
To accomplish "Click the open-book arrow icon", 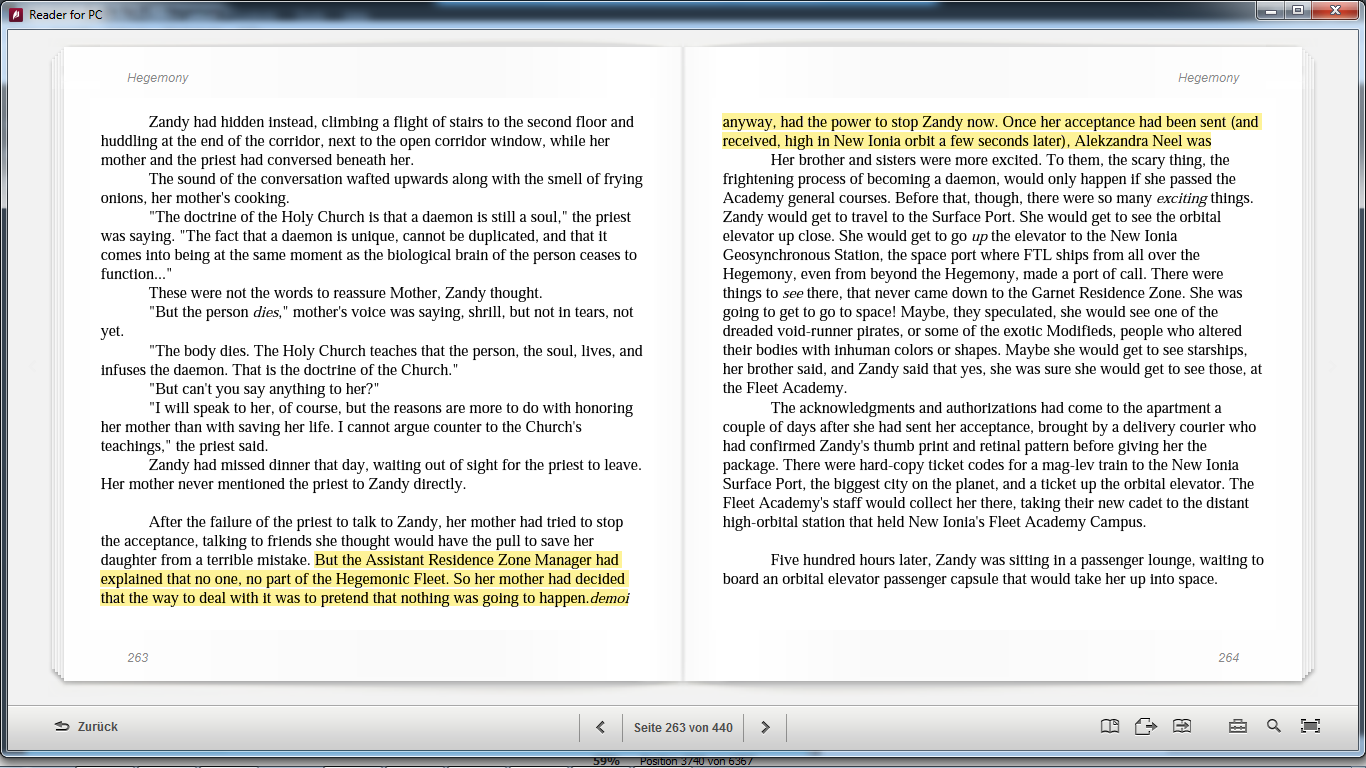I will [1182, 727].
